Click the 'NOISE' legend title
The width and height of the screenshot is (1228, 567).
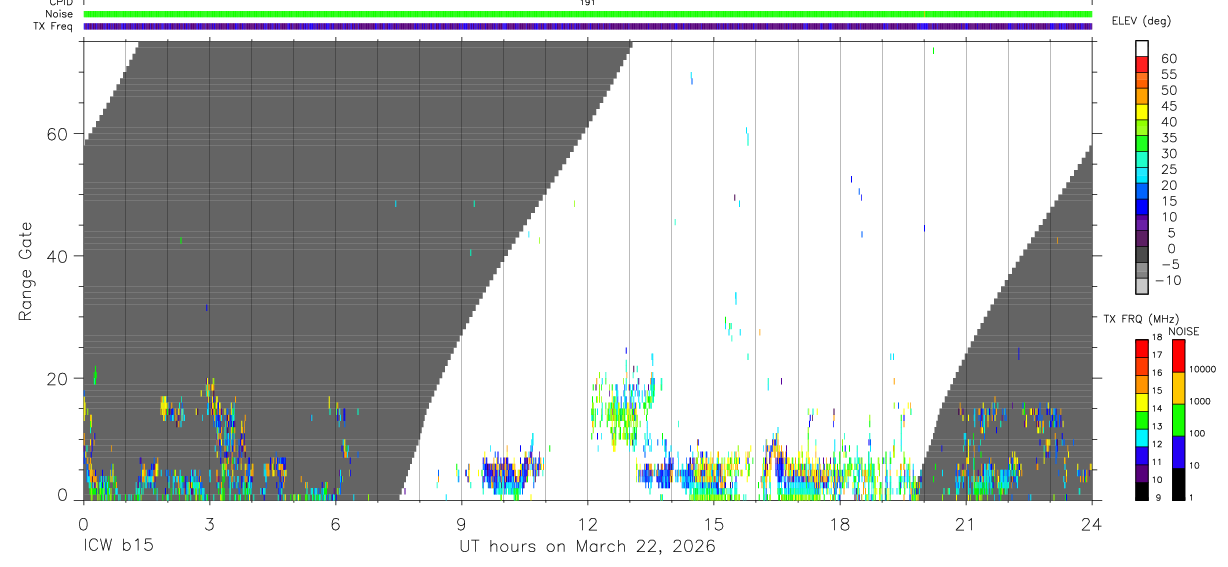click(x=1183, y=332)
